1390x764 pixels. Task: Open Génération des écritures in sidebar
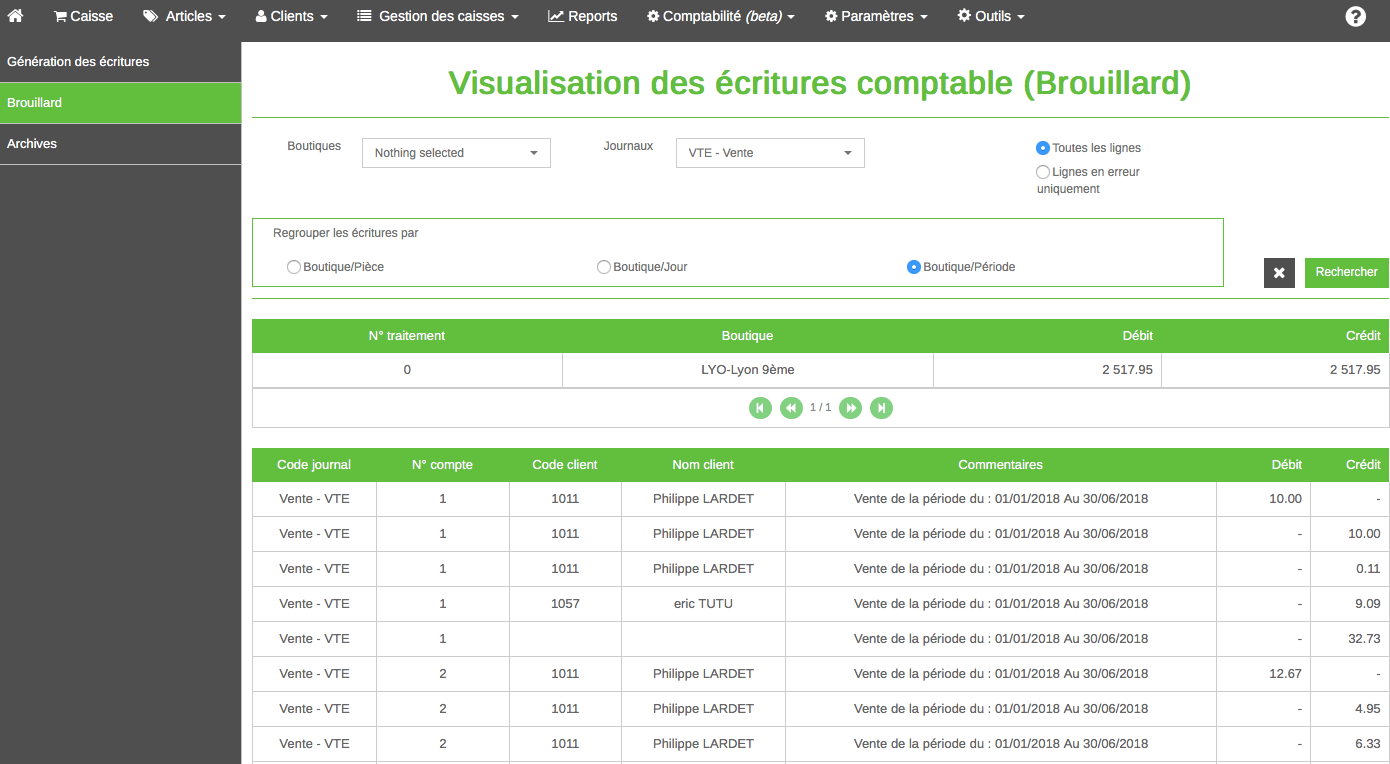tap(120, 62)
